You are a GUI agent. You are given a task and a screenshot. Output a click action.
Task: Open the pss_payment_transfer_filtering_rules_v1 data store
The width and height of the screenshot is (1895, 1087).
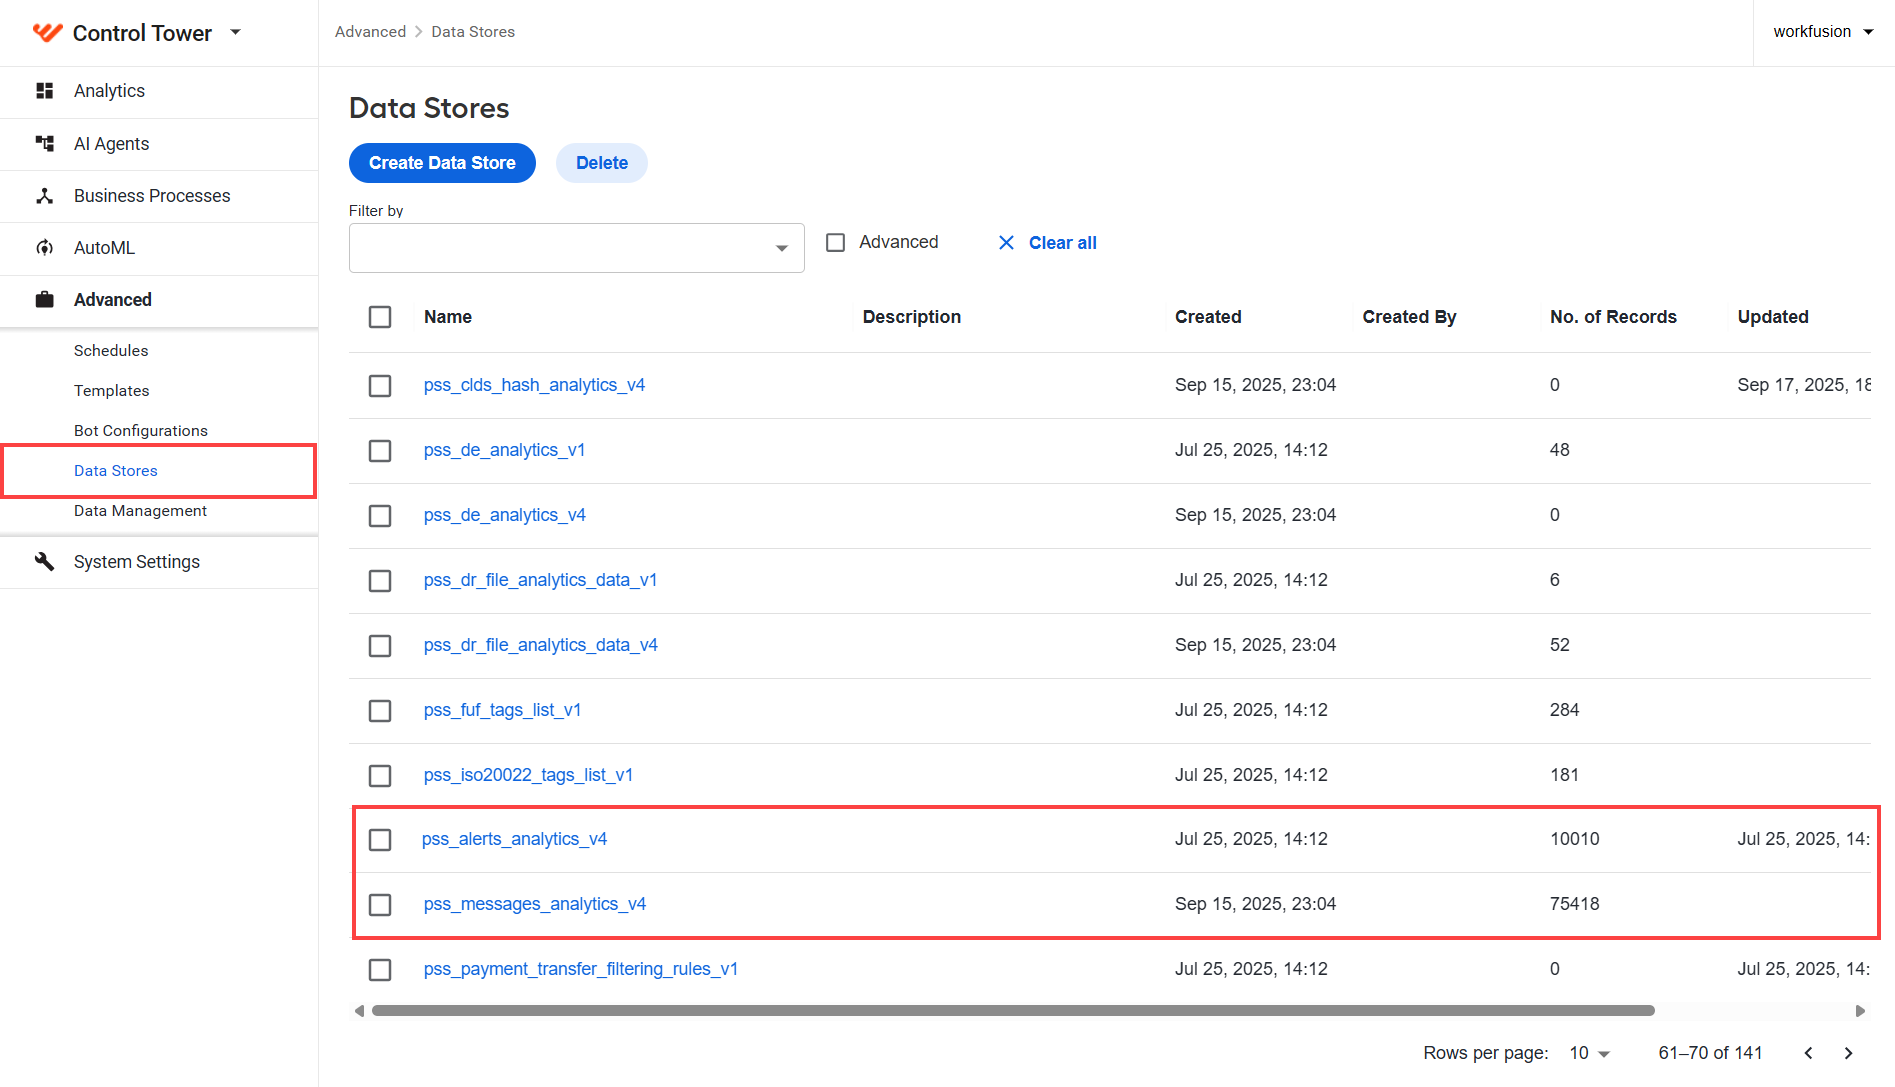click(x=581, y=969)
